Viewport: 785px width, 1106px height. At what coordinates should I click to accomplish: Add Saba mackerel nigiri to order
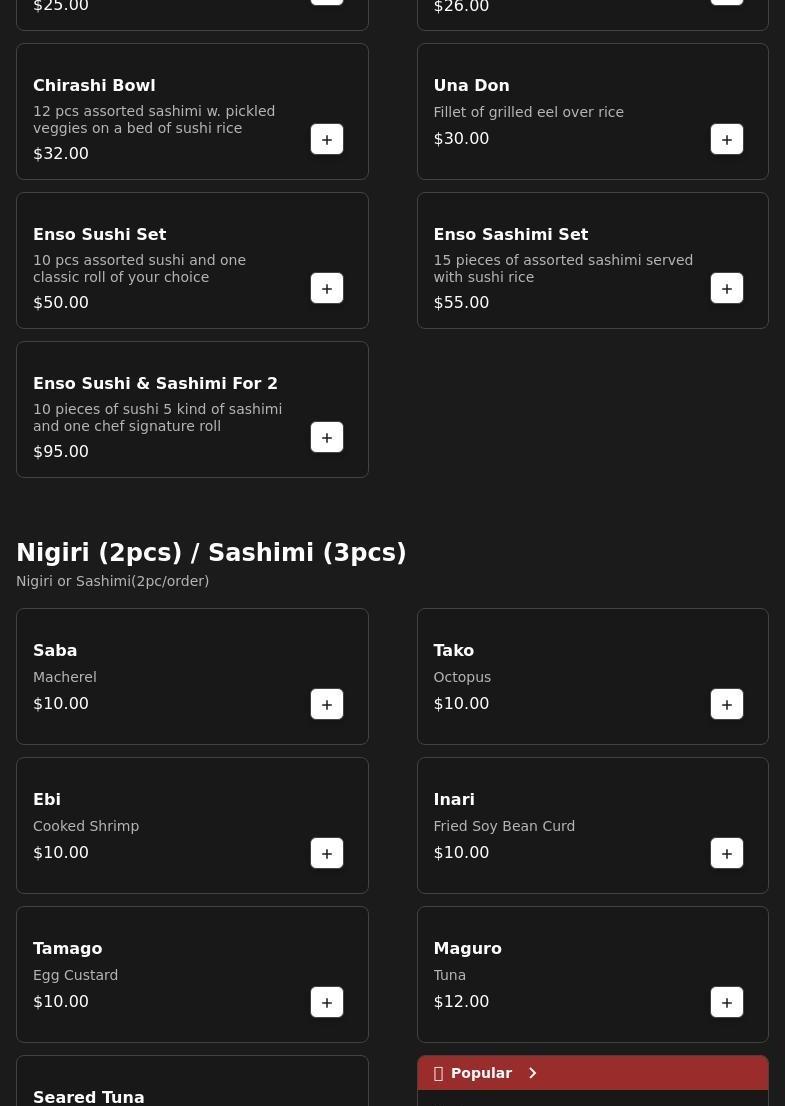tap(327, 704)
